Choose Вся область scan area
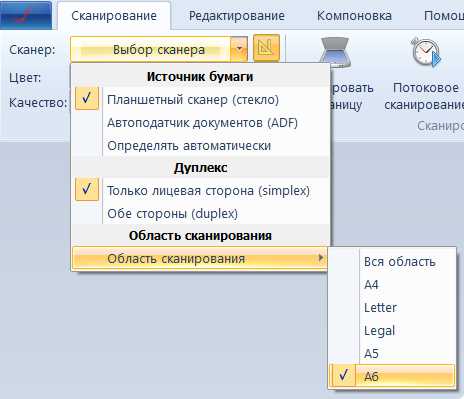The image size is (464, 399). coord(392,262)
